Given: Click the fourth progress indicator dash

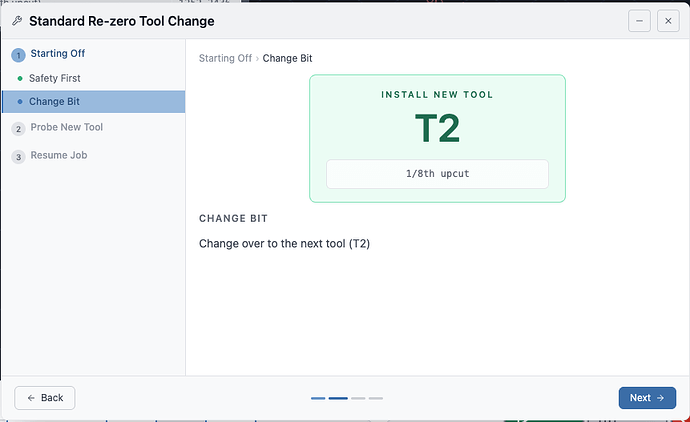Looking at the screenshot, I should point(376,398).
